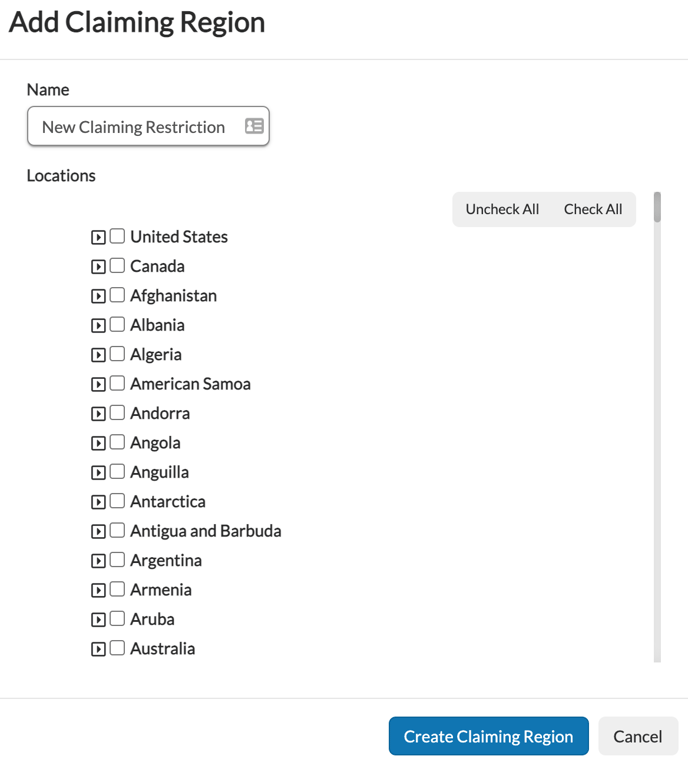
Task: Expand the American Samoa node
Action: coord(98,384)
